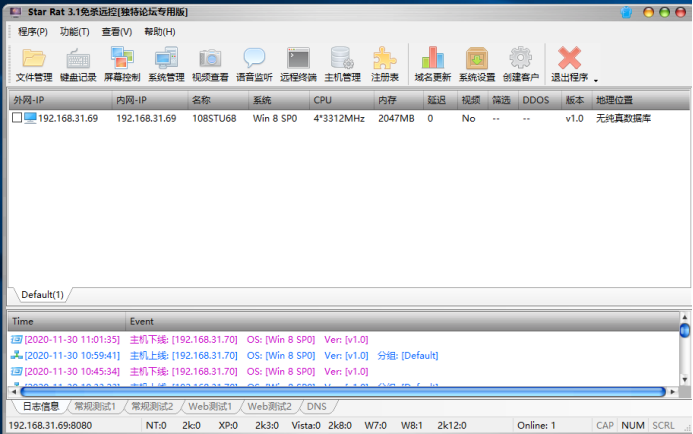693x434 pixels.
Task: Switch to the 常规测试2 tab
Action: pyautogui.click(x=152, y=407)
